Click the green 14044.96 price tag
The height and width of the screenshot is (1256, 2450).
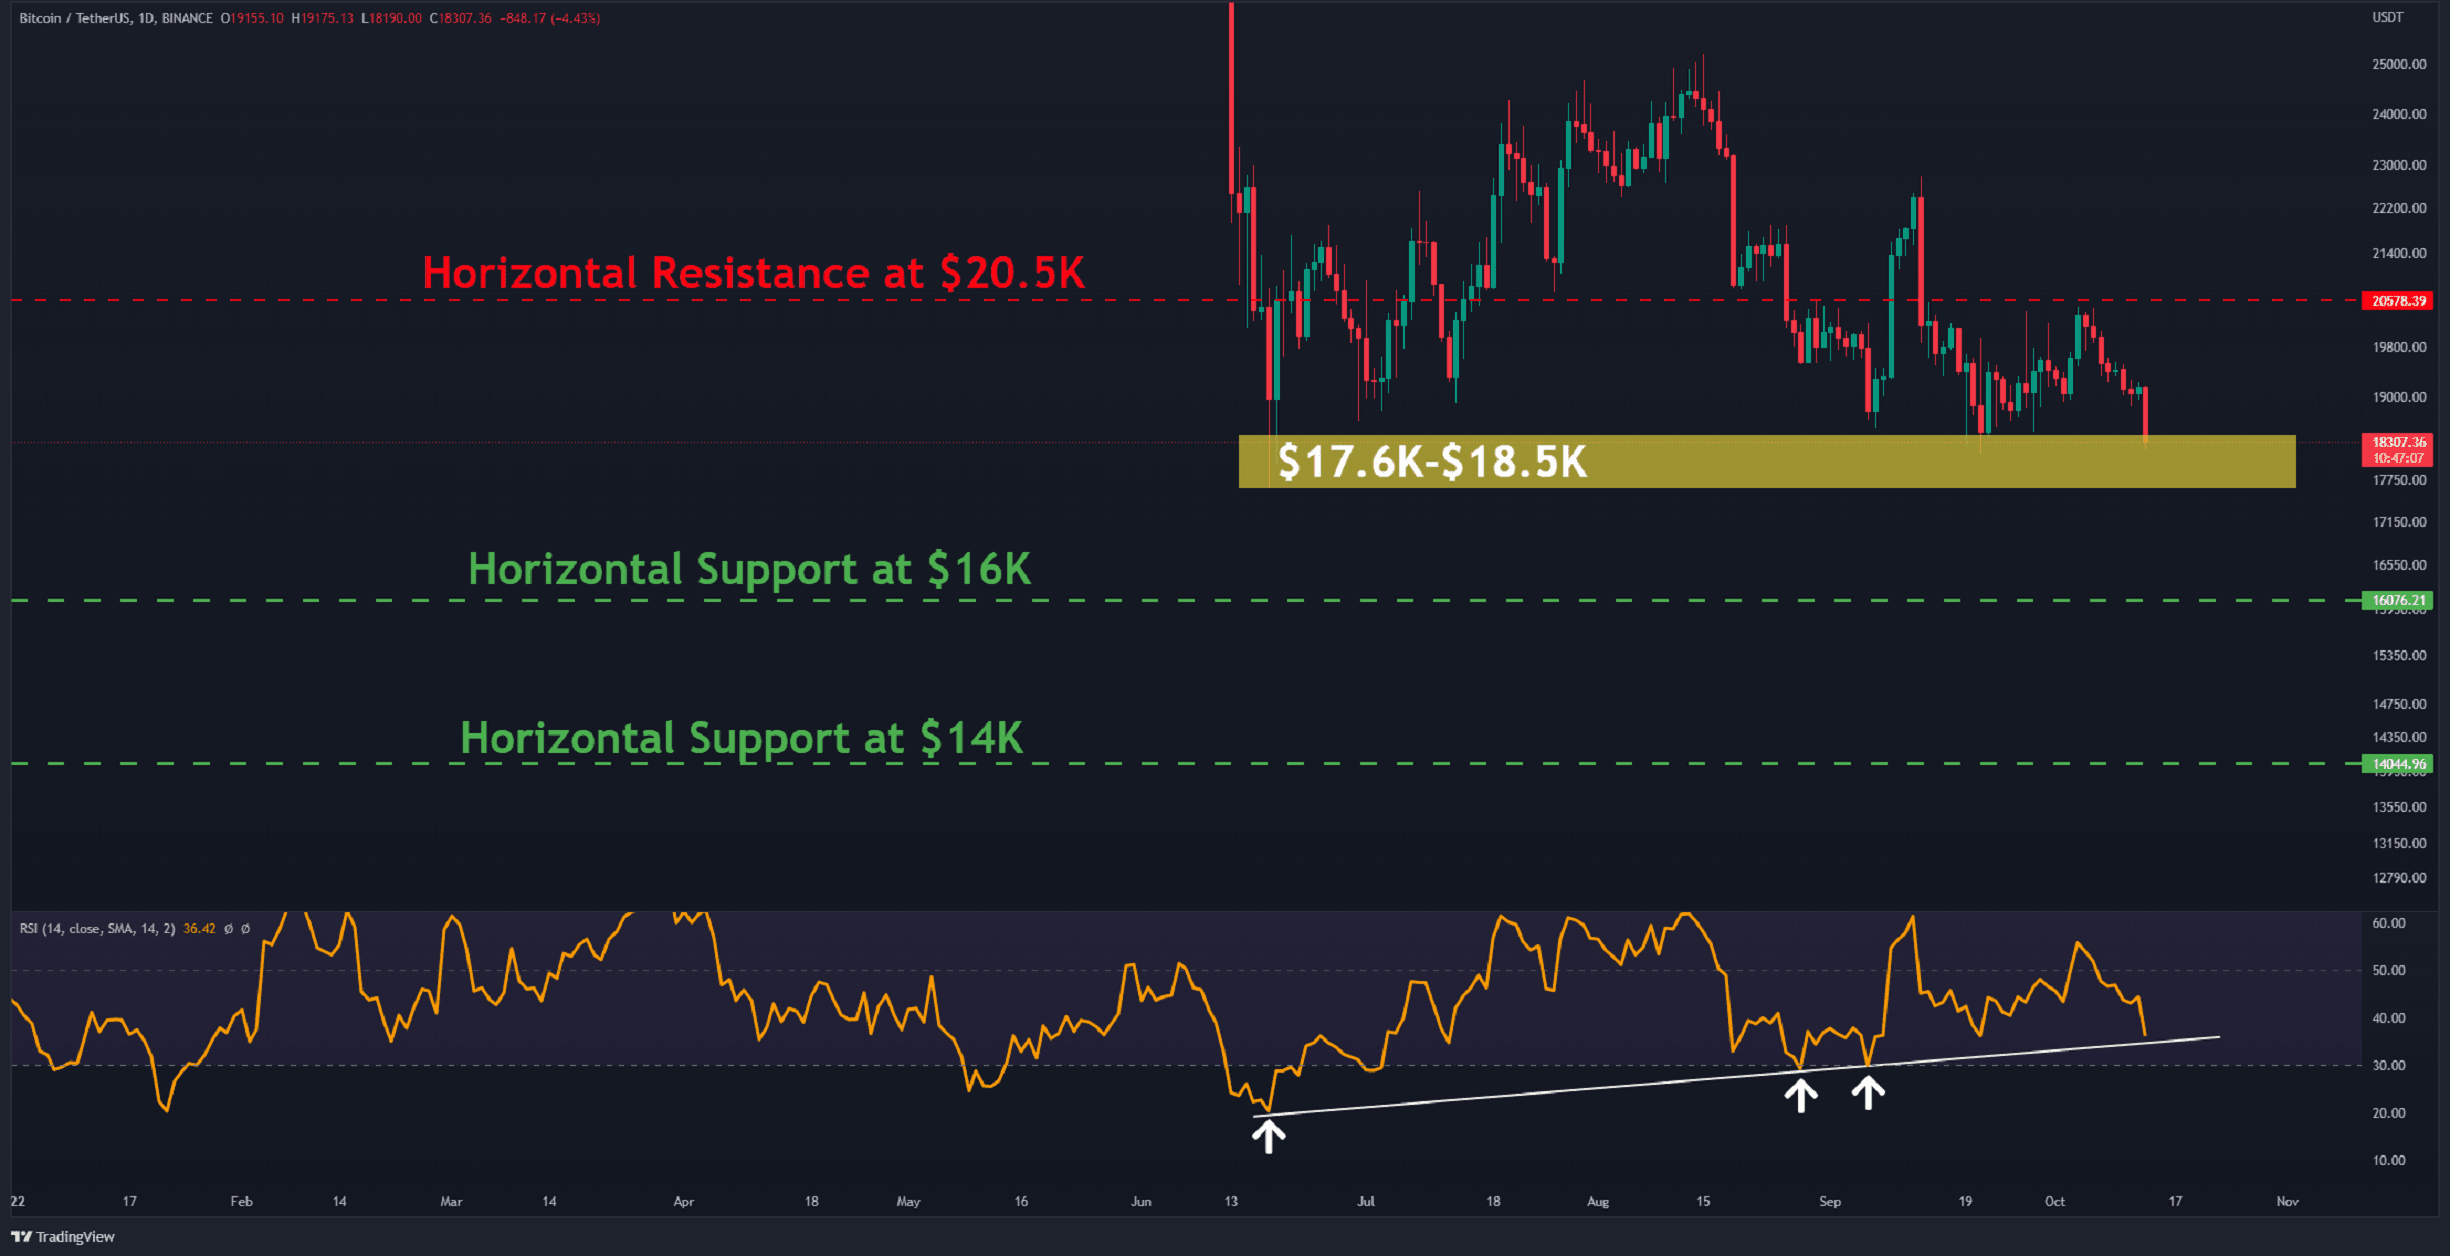point(2398,764)
